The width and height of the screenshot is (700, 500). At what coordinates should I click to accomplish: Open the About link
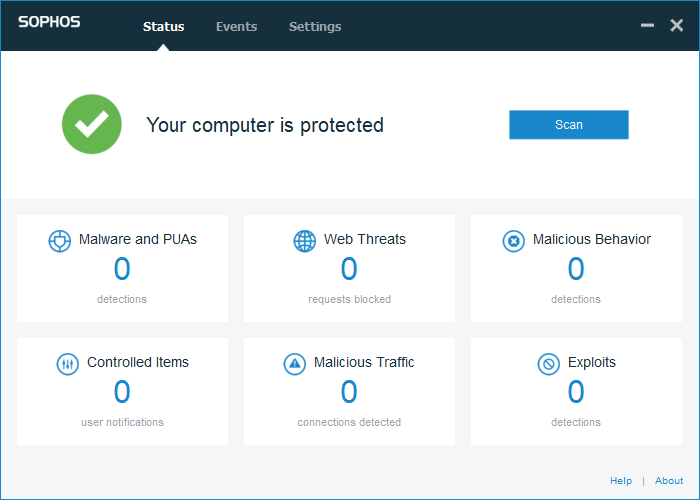(x=669, y=481)
